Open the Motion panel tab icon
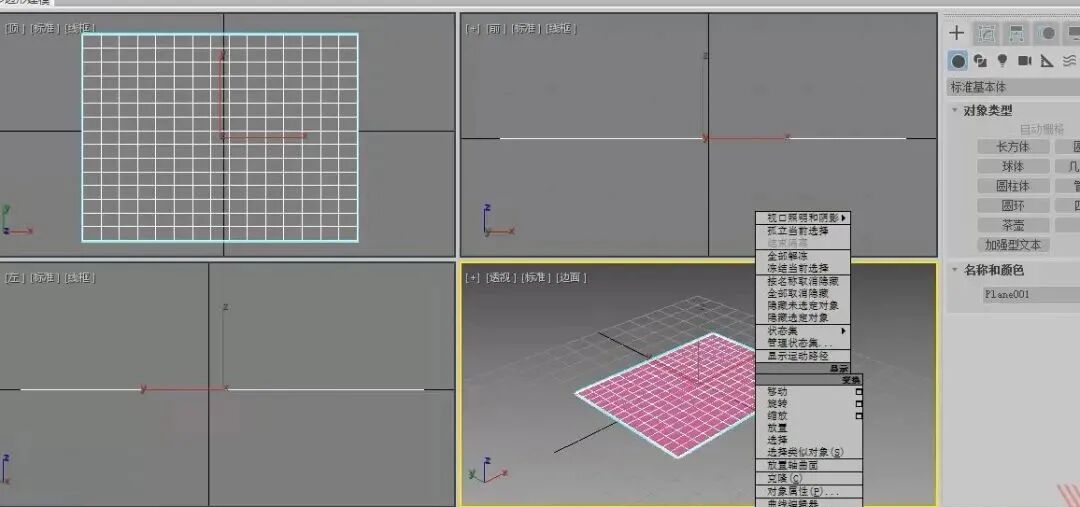 click(x=1048, y=33)
